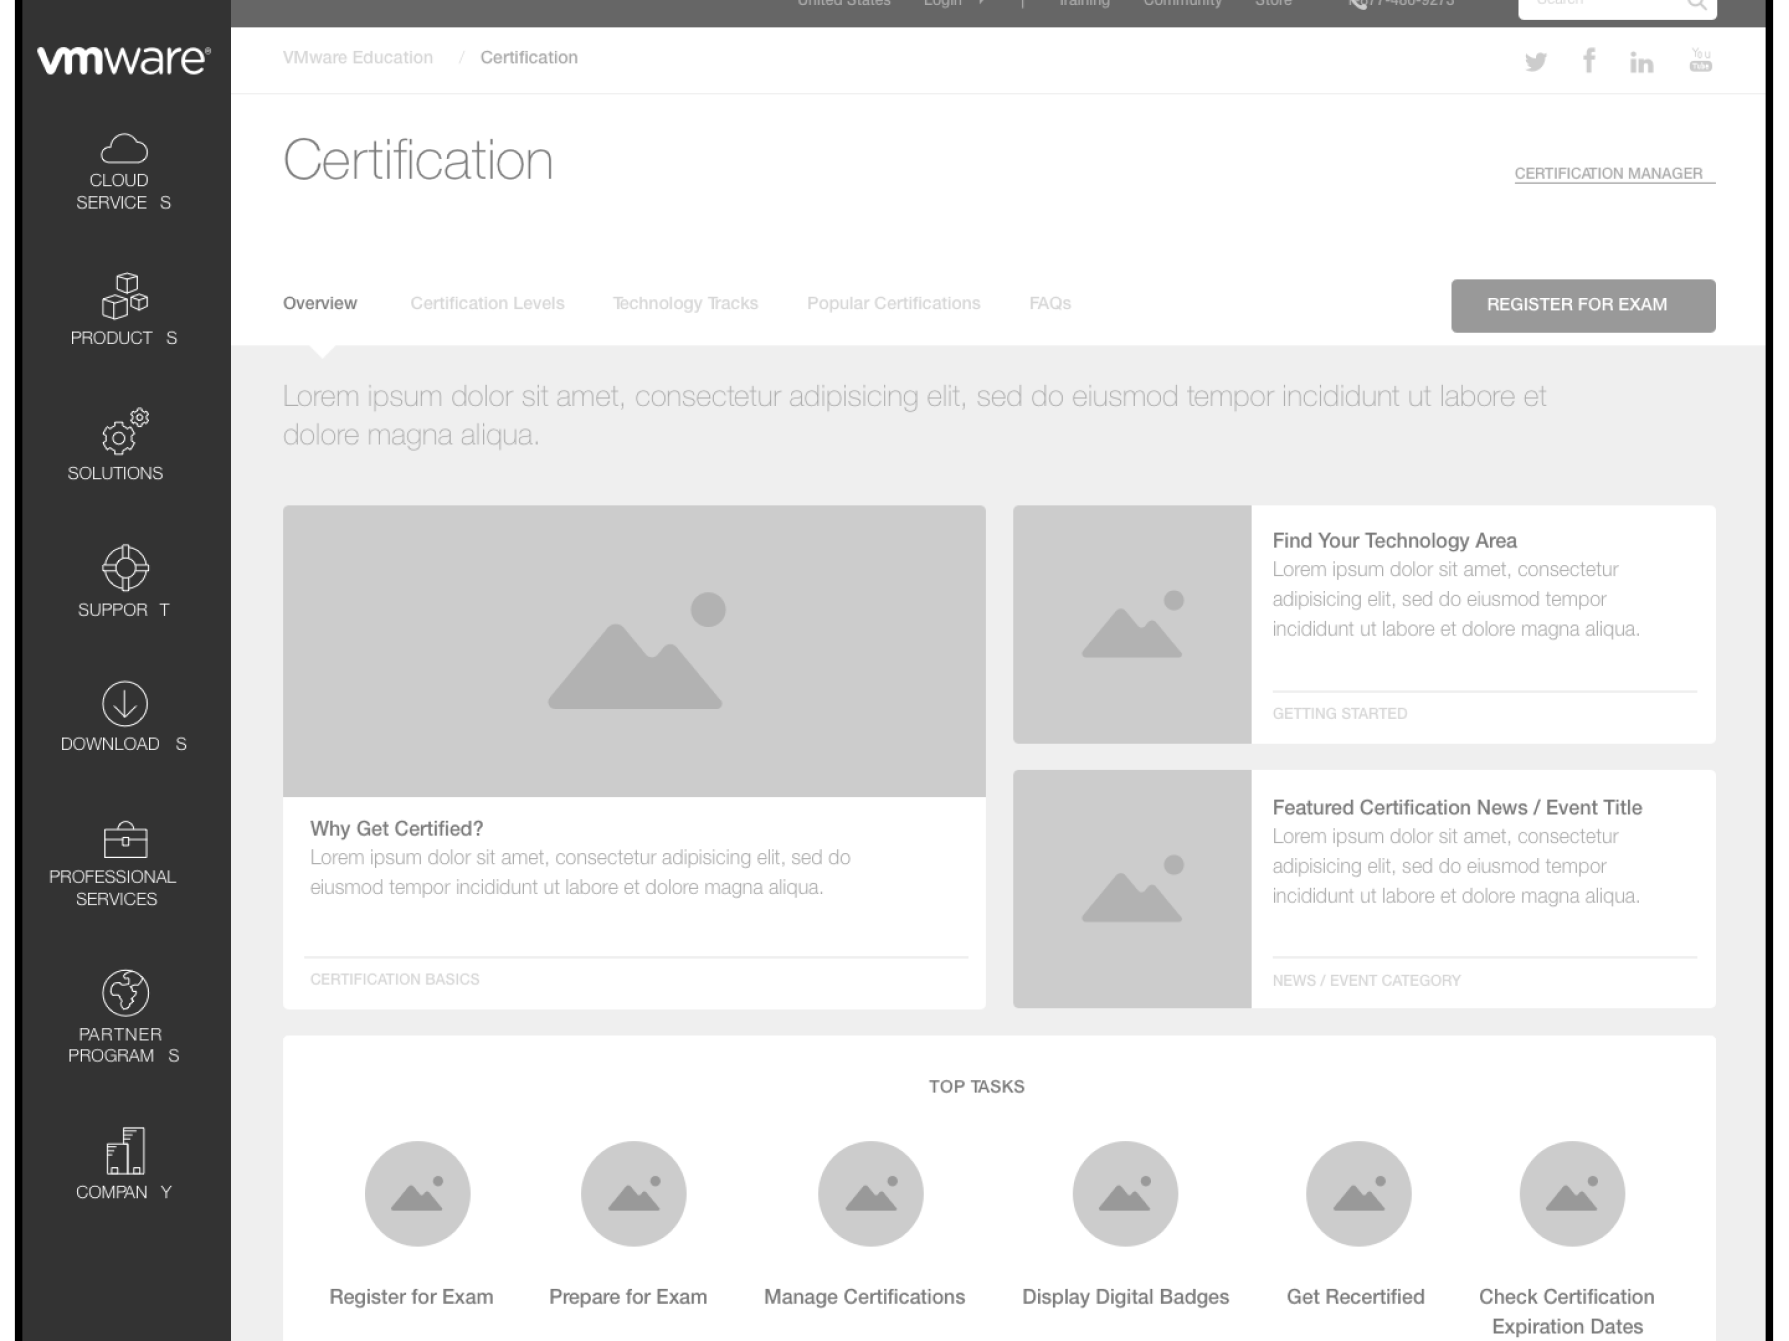The height and width of the screenshot is (1341, 1789).
Task: Click the large Why Get Certified placeholder image
Action: pos(634,651)
